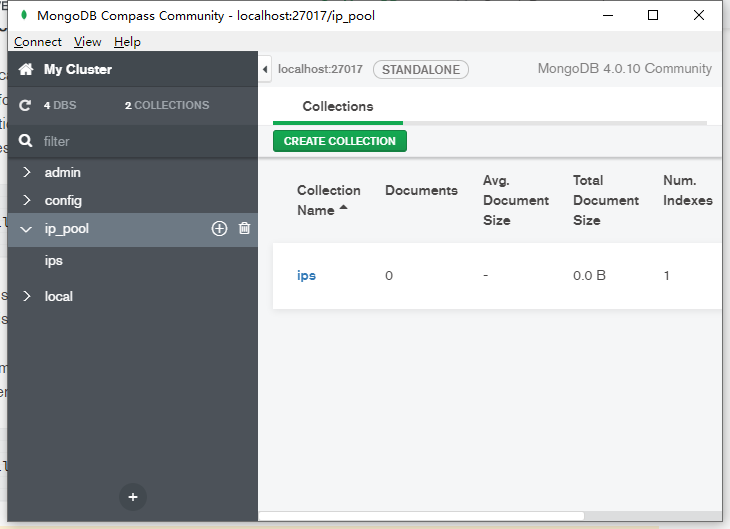Expand the config database chevron
Screen dimensions: 730x529
(27, 200)
